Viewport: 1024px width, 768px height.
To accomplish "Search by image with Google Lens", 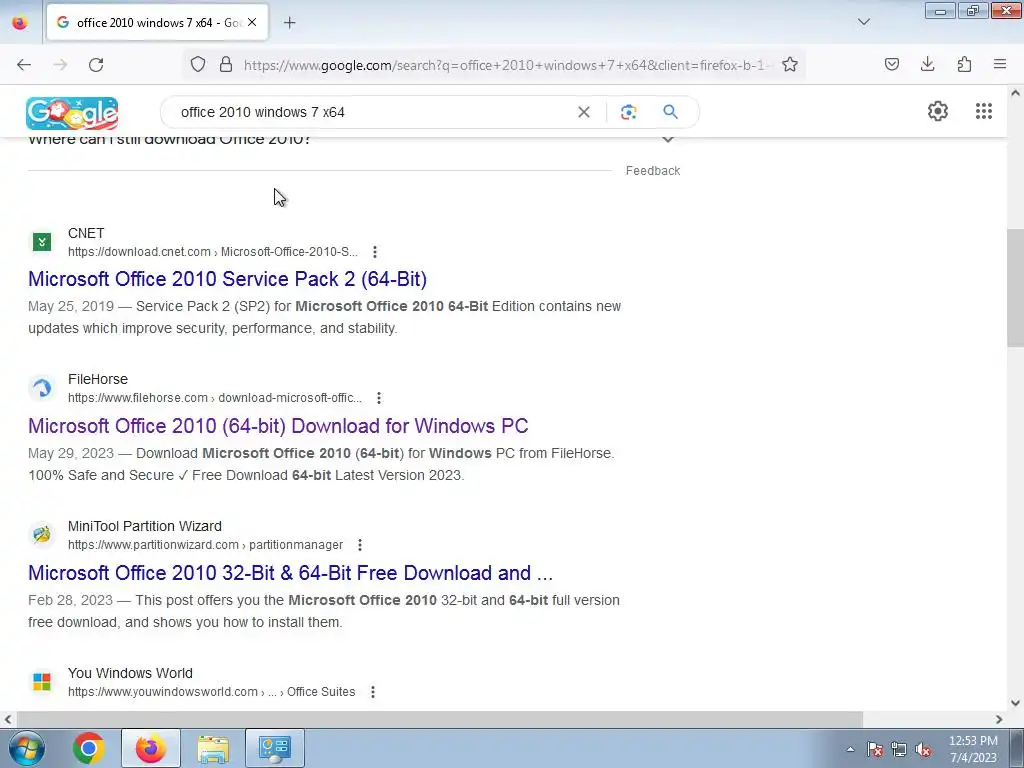I will [628, 112].
